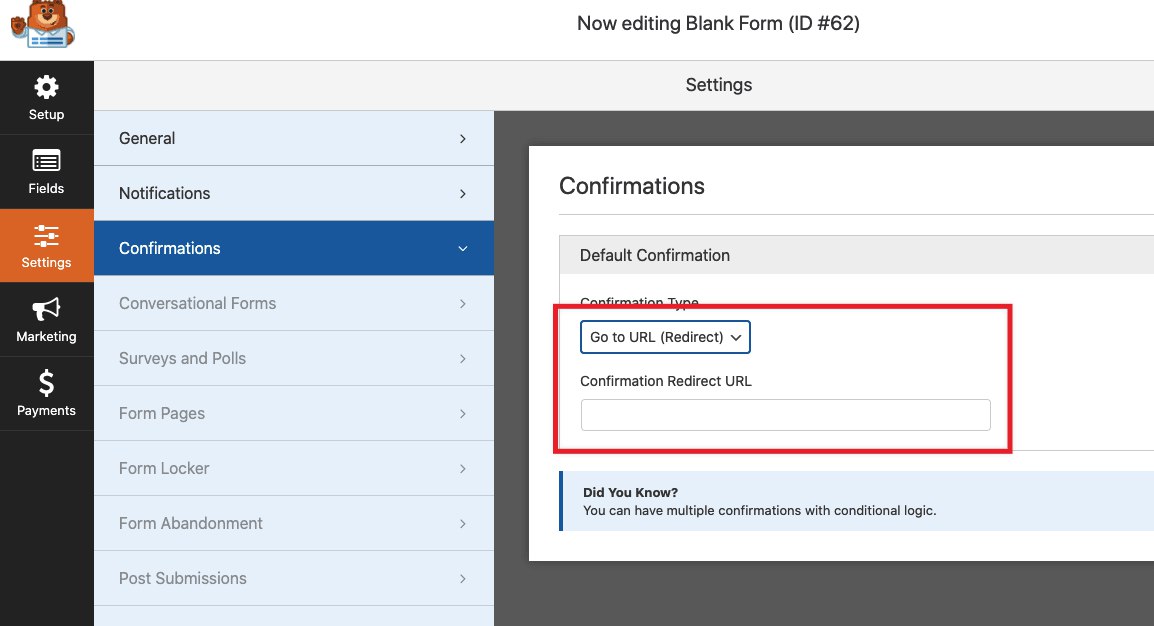This screenshot has width=1154, height=626.
Task: Select Form Abandonment menu item
Action: pyautogui.click(x=191, y=523)
